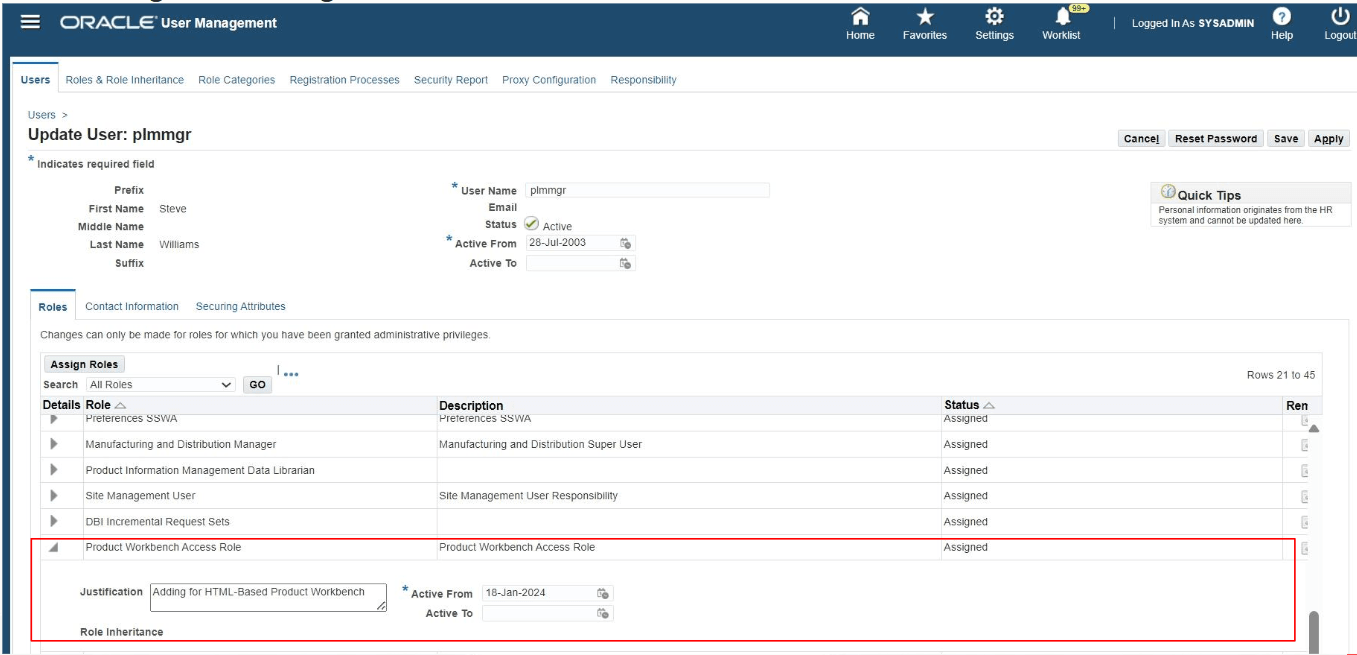Click the Description column header
Image resolution: width=1357 pixels, height=655 pixels.
click(471, 405)
